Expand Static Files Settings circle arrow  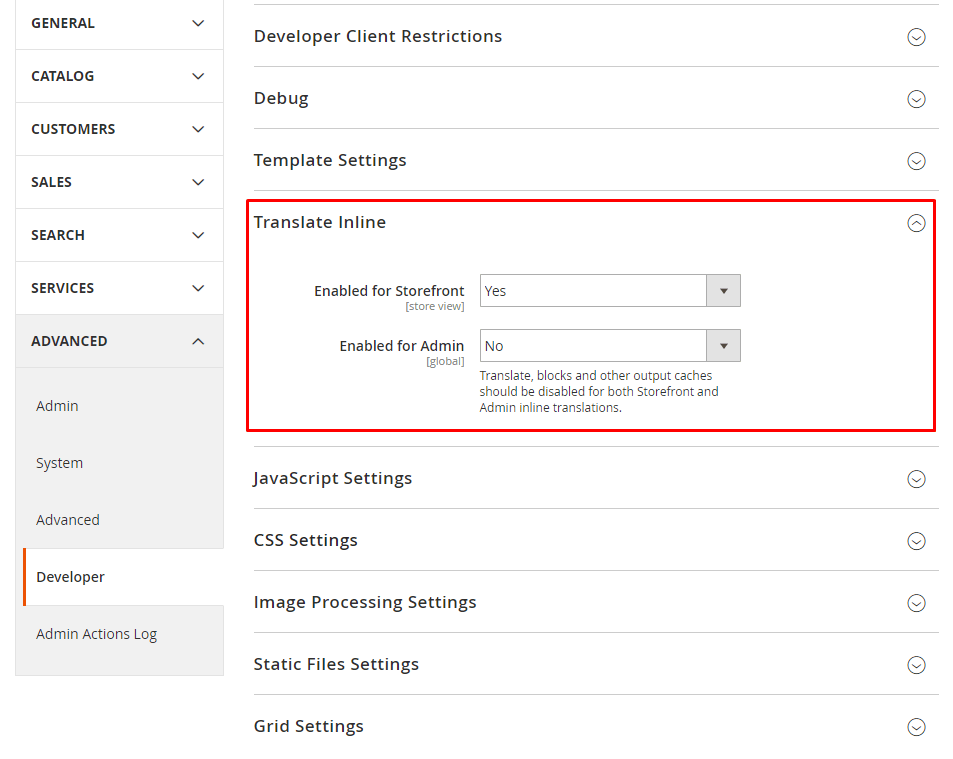916,665
